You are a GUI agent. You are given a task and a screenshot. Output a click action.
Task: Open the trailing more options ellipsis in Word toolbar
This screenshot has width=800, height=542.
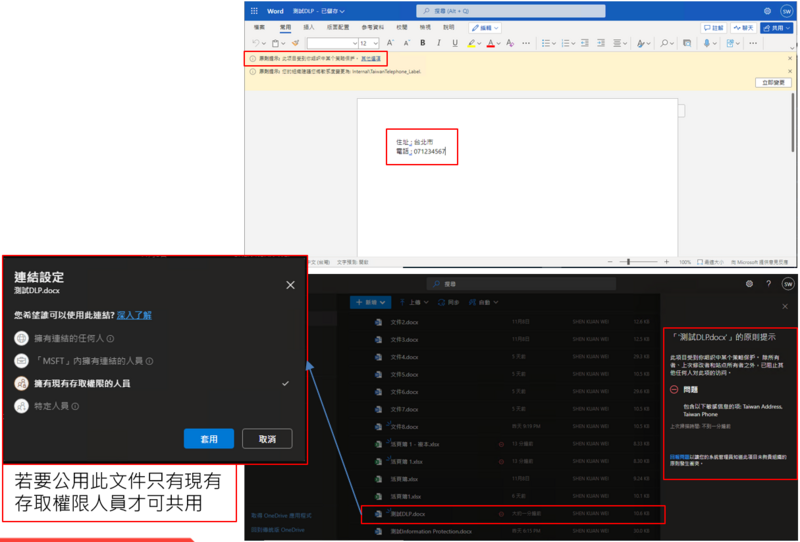pos(753,43)
